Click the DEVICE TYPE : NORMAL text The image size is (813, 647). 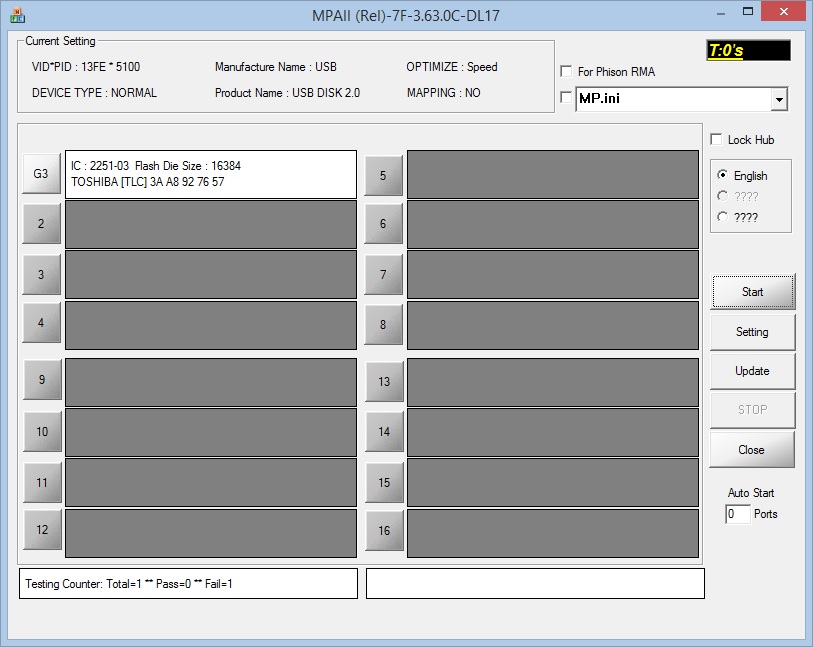pos(94,93)
